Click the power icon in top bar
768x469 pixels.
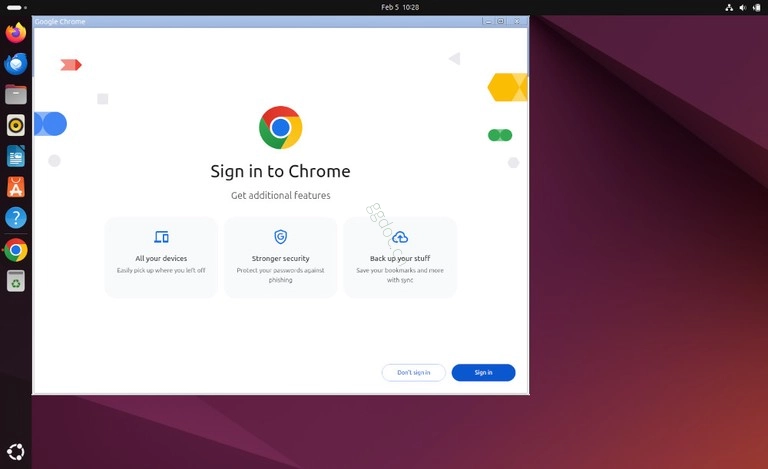coord(757,7)
